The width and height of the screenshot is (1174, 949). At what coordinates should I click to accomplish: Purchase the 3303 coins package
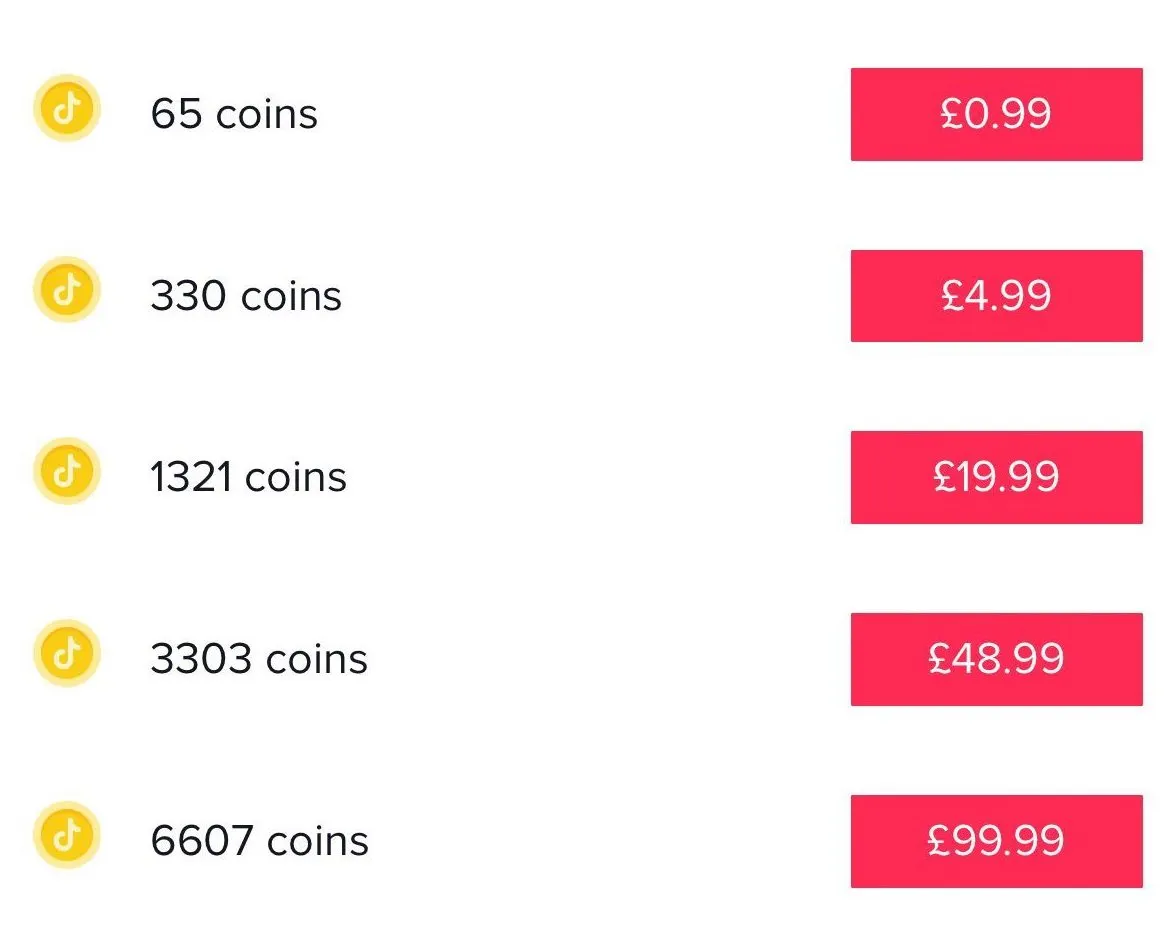(996, 659)
